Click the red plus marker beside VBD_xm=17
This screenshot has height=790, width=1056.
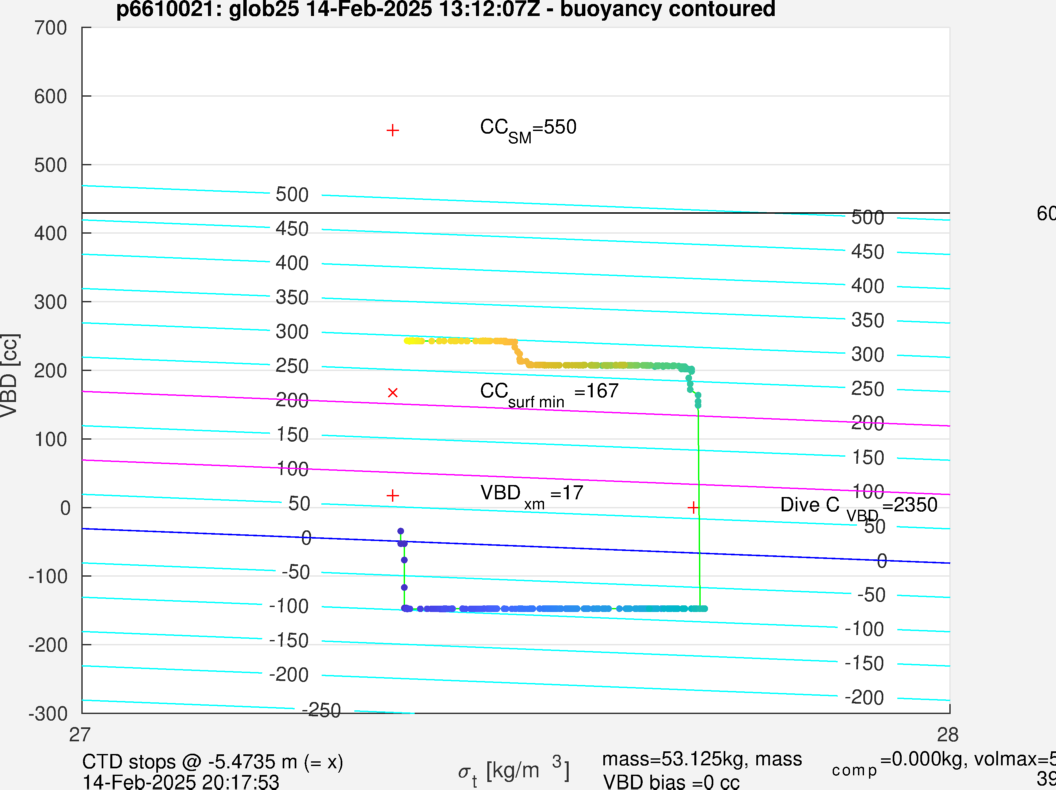point(393,495)
